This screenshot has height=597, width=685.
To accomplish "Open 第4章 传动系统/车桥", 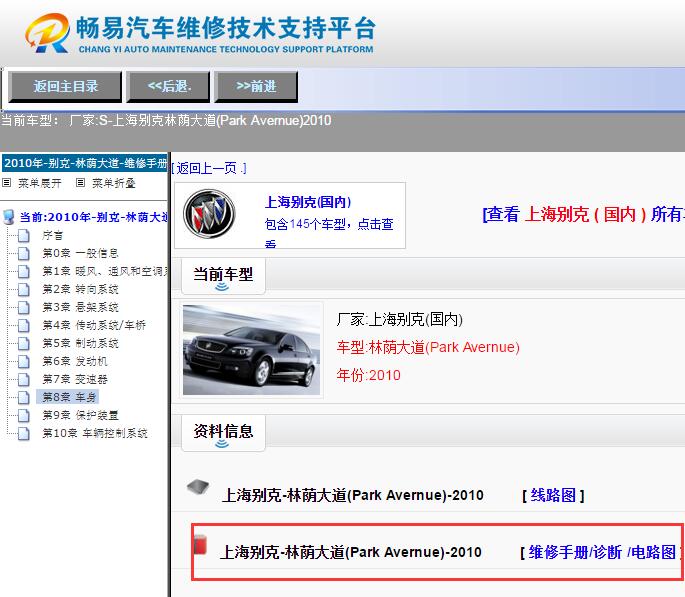I will pos(94,325).
